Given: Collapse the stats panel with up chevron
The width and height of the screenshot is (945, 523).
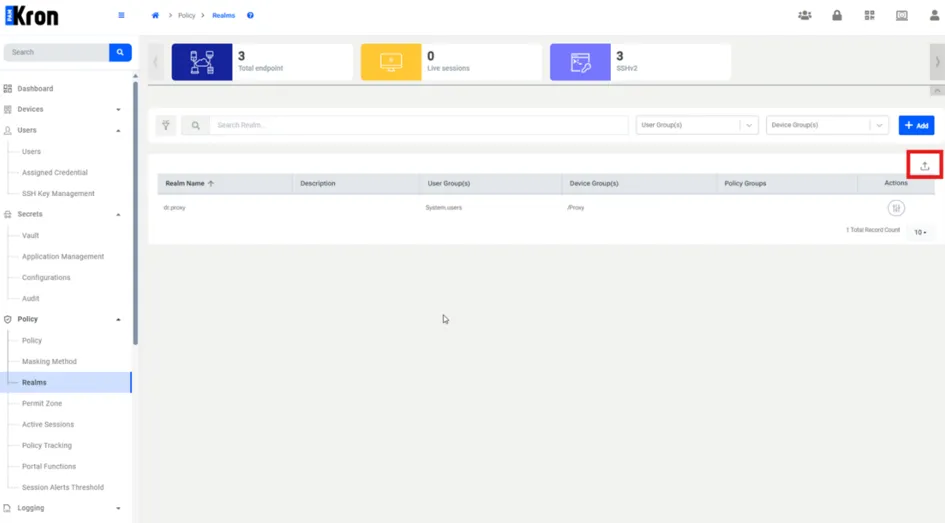Looking at the screenshot, I should (937, 91).
